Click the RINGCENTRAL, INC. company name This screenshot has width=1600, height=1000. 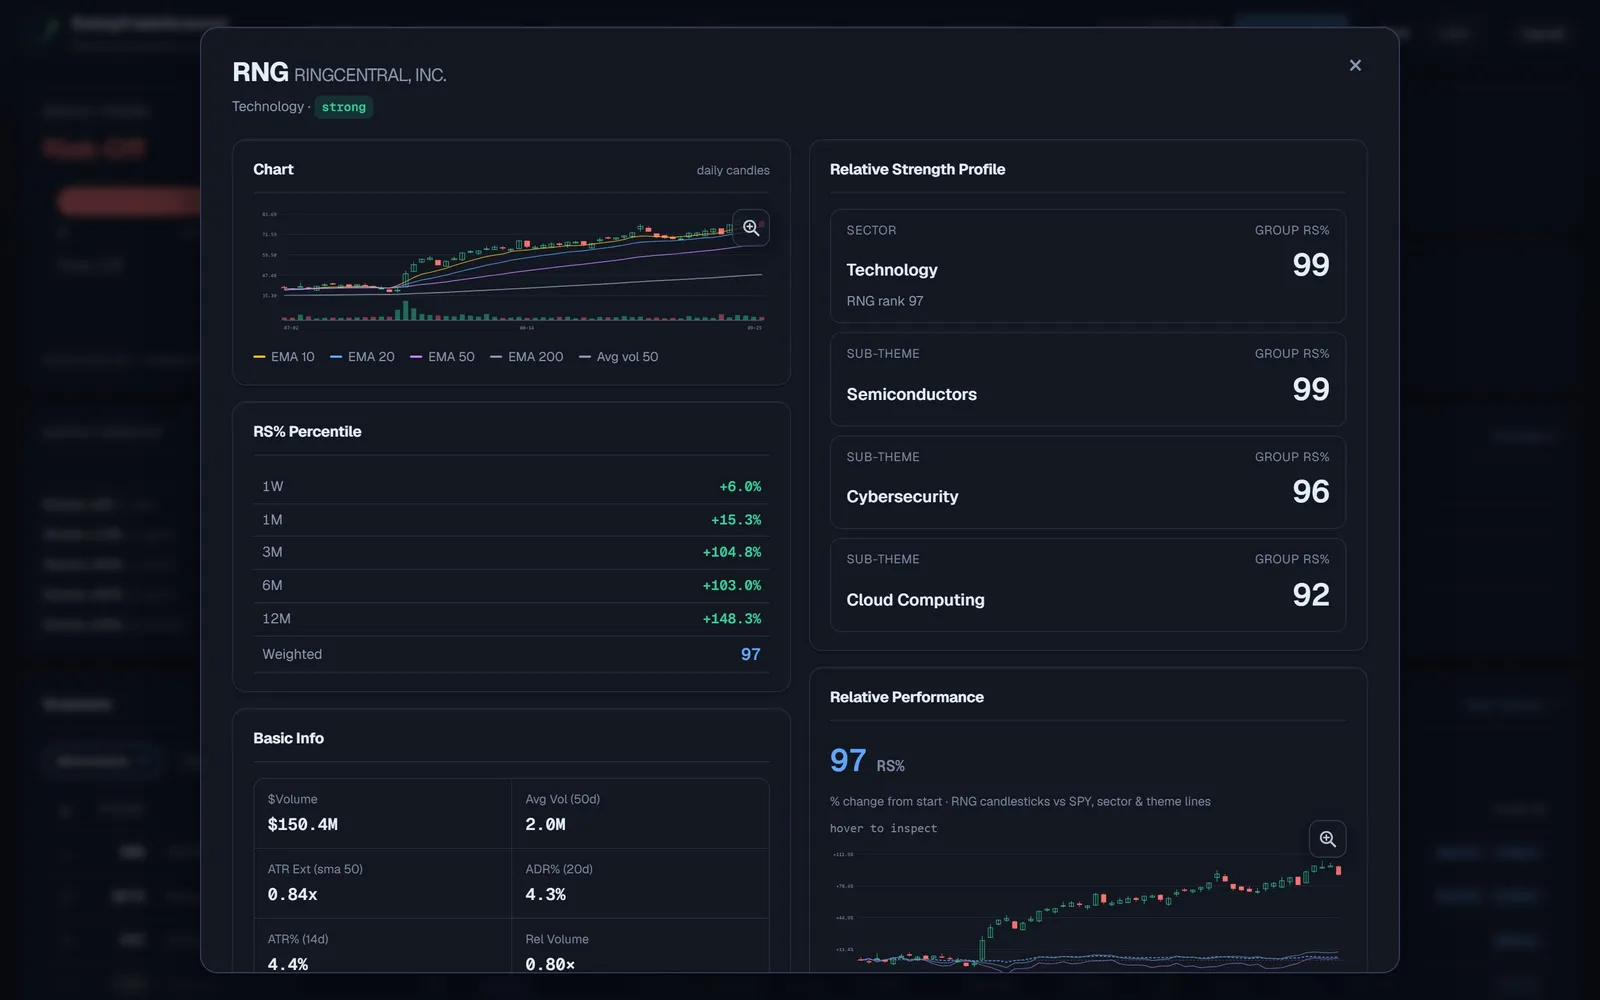click(370, 75)
